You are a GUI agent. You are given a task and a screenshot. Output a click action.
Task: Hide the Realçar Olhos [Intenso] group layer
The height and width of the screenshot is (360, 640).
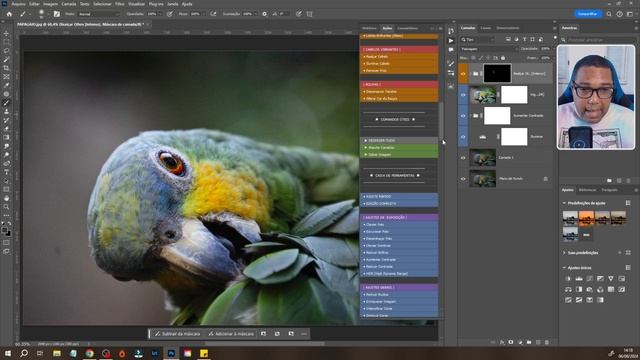coord(463,74)
